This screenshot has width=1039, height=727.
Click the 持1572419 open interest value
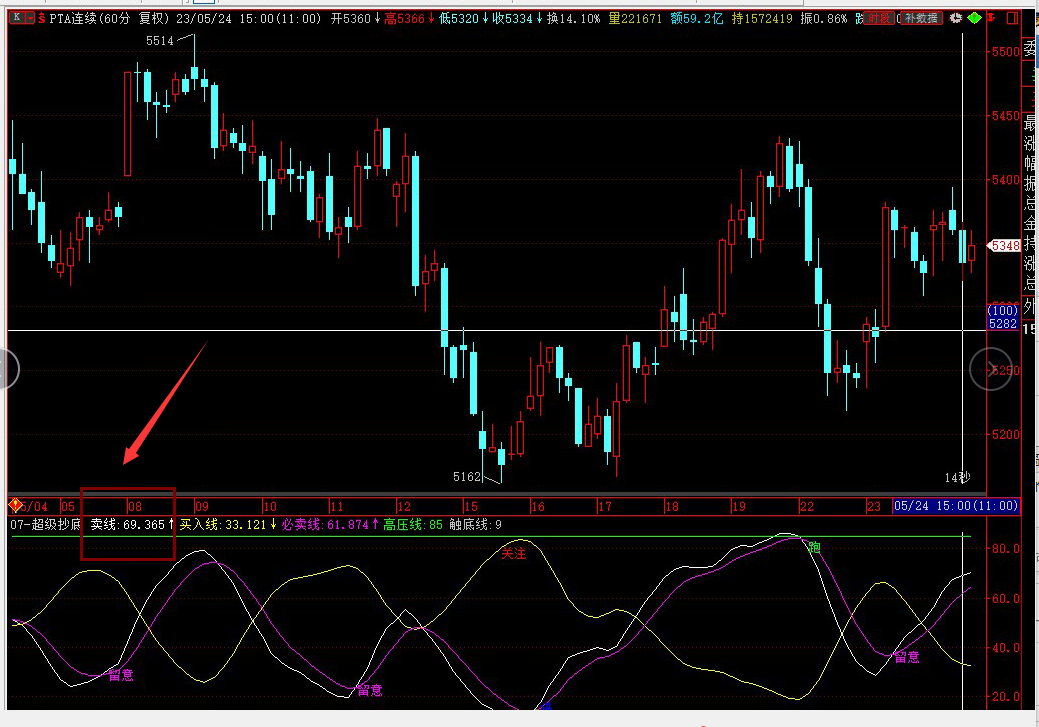pyautogui.click(x=762, y=19)
